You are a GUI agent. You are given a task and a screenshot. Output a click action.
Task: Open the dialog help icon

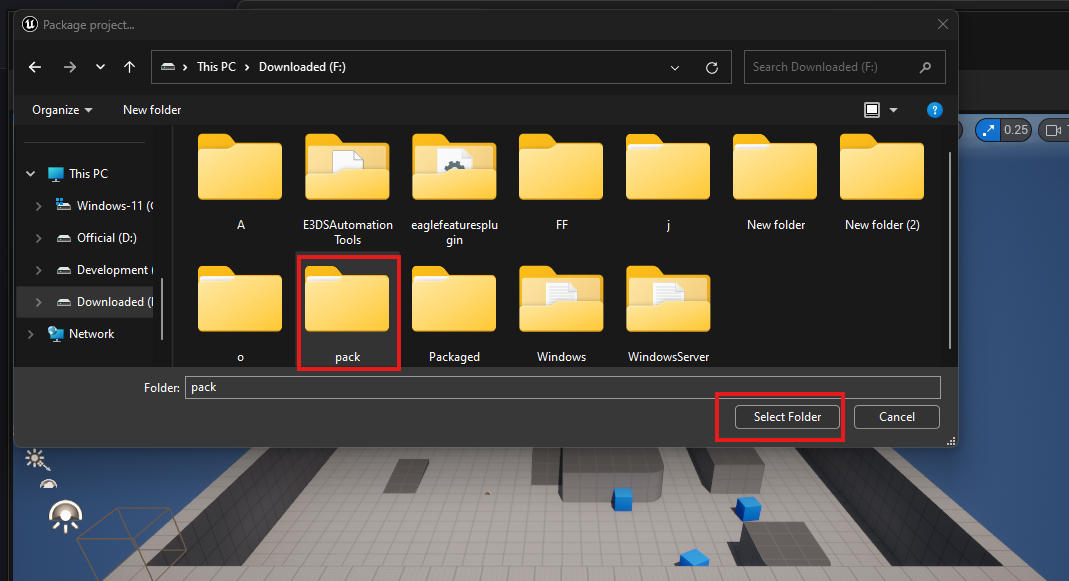click(x=934, y=110)
